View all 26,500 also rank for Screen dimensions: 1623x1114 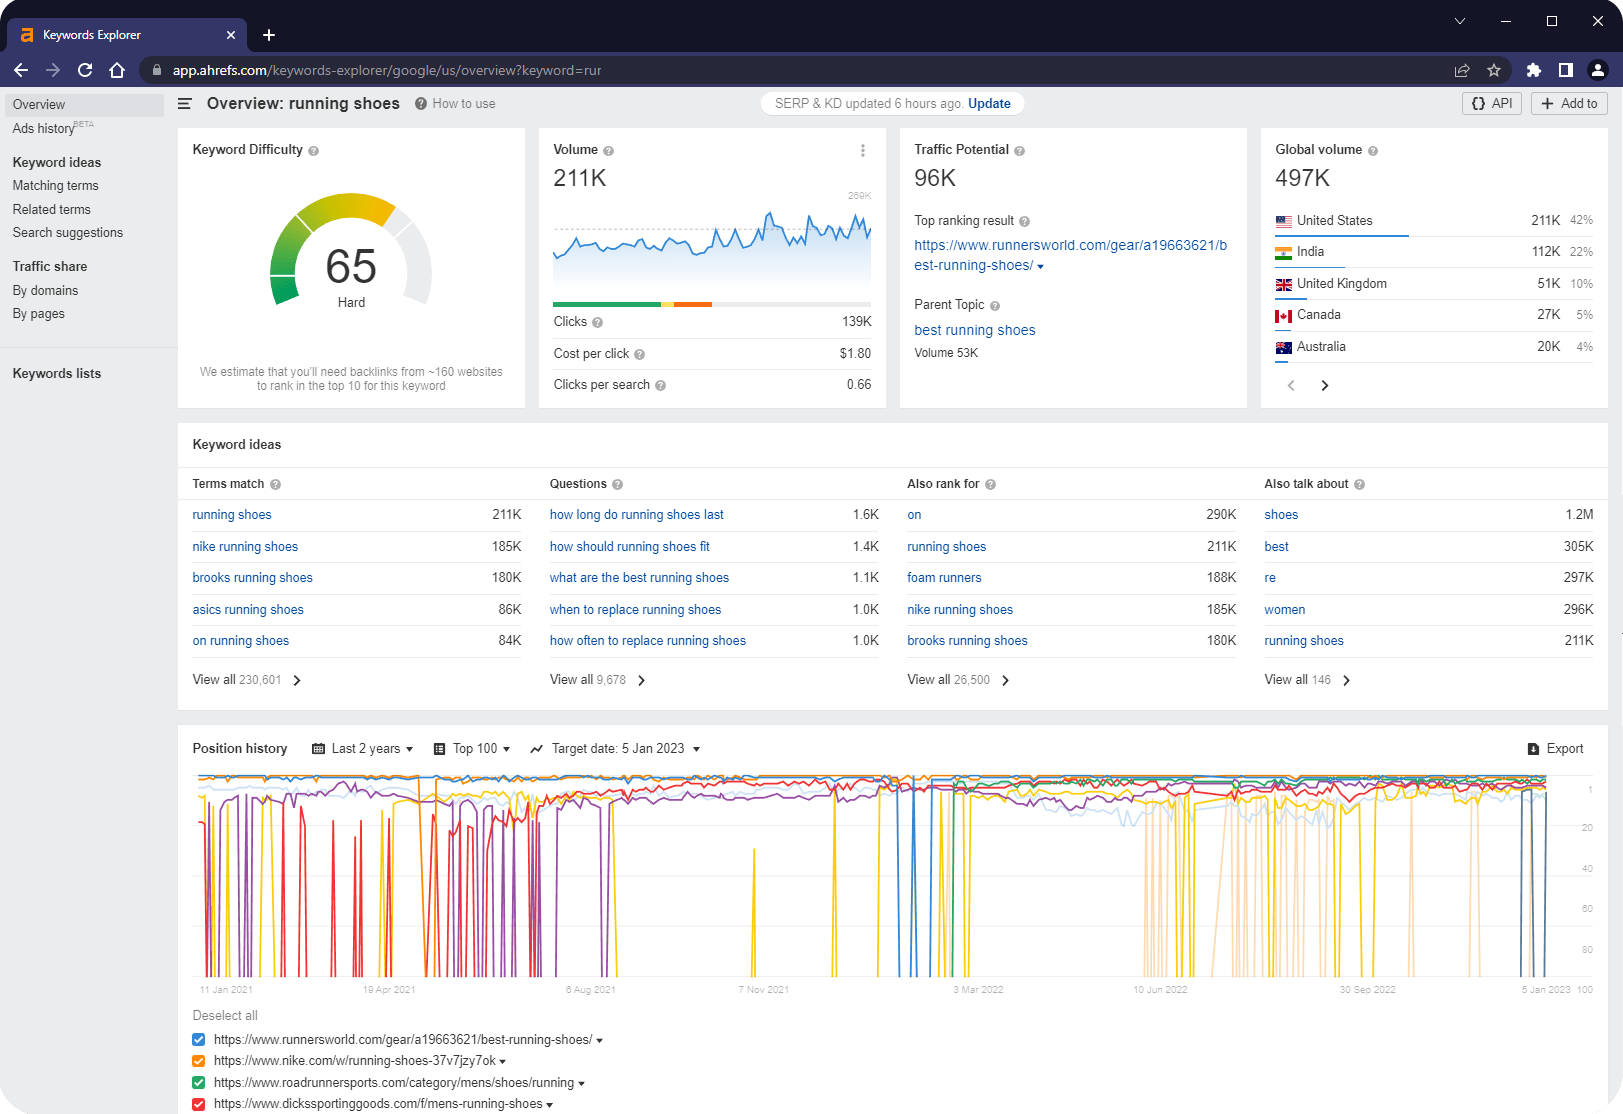click(x=959, y=680)
